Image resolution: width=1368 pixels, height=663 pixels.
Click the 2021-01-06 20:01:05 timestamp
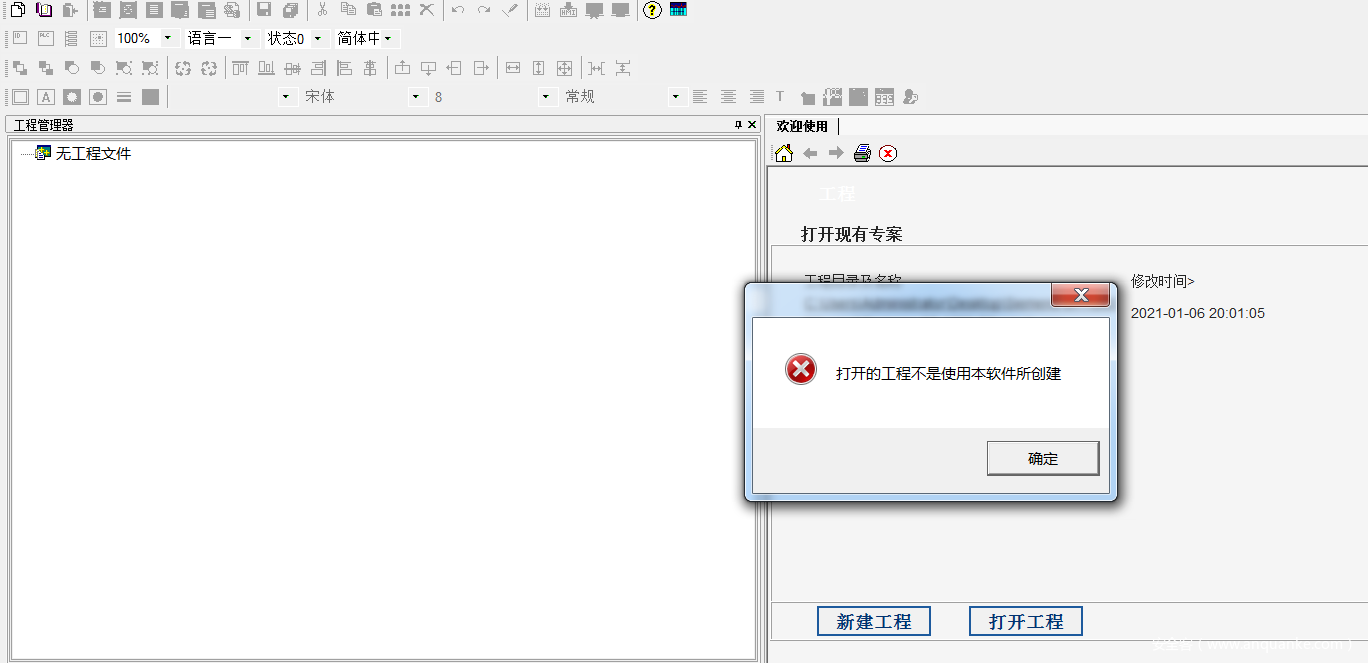(x=1198, y=313)
